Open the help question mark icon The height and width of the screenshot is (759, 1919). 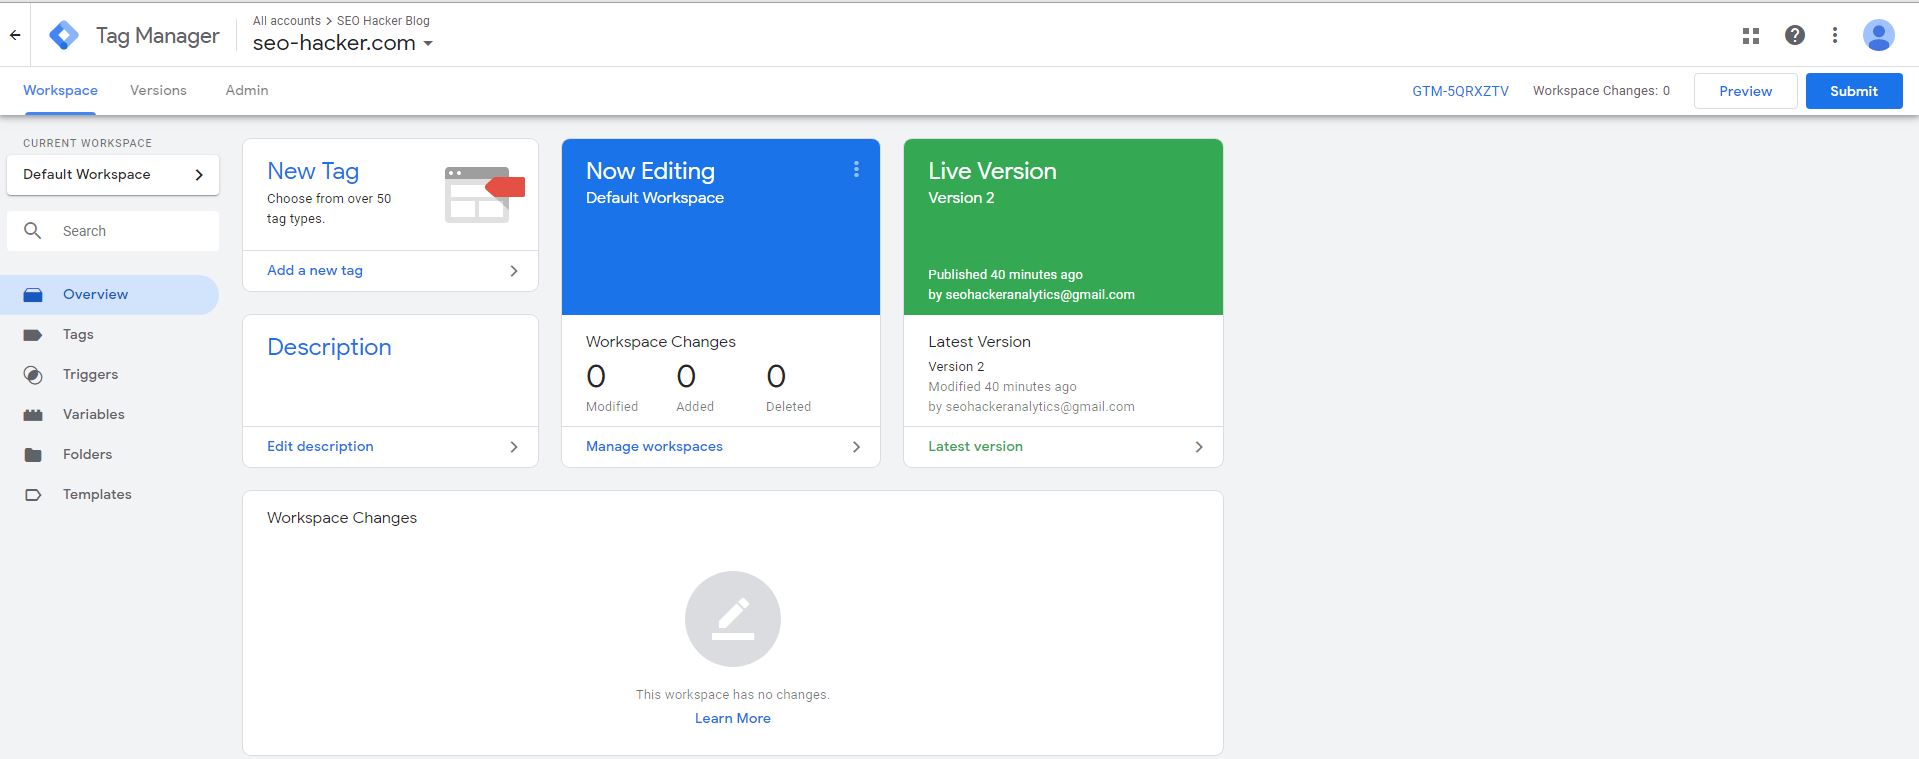[x=1794, y=35]
